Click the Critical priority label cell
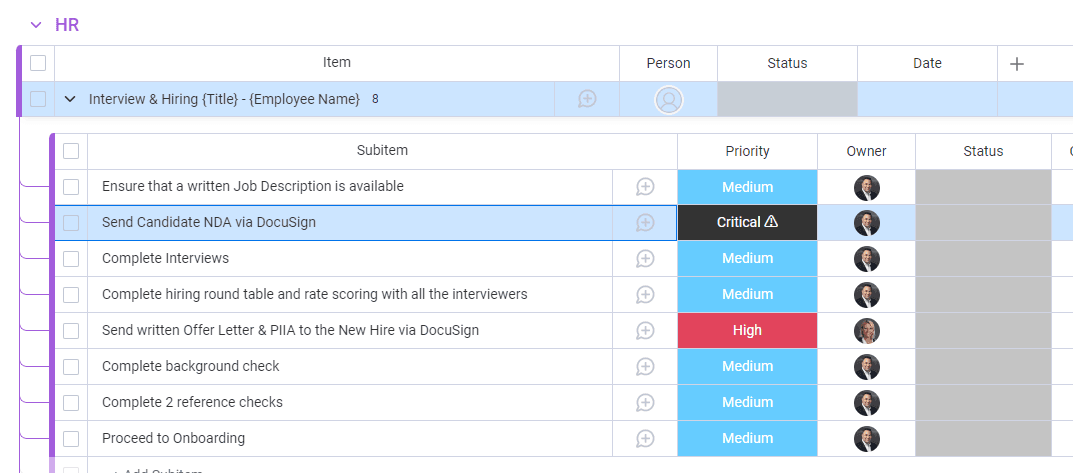 pyautogui.click(x=747, y=222)
